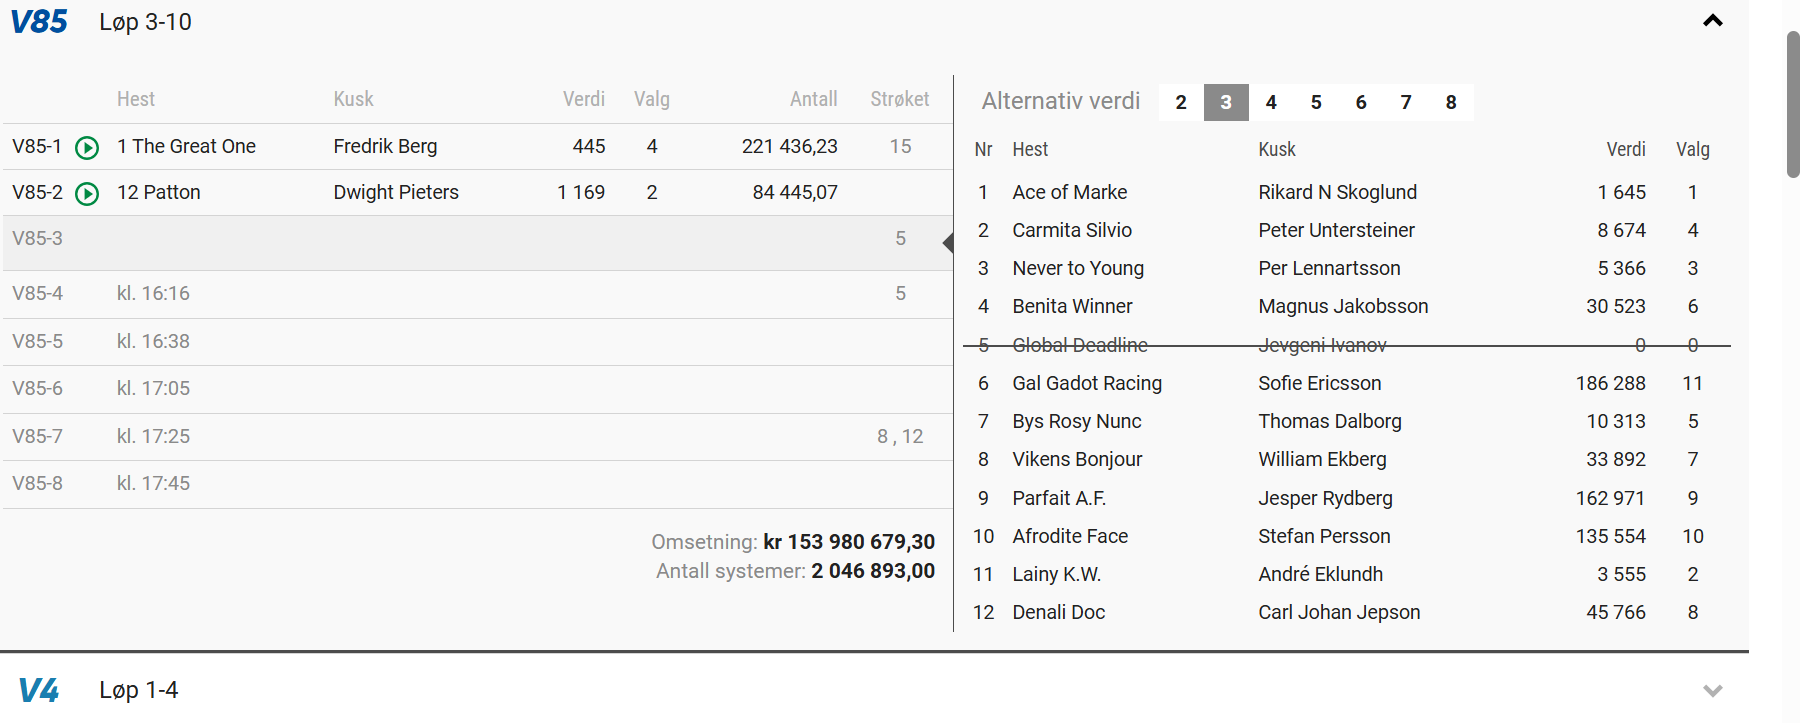Click the V85 logo icon

(39, 22)
